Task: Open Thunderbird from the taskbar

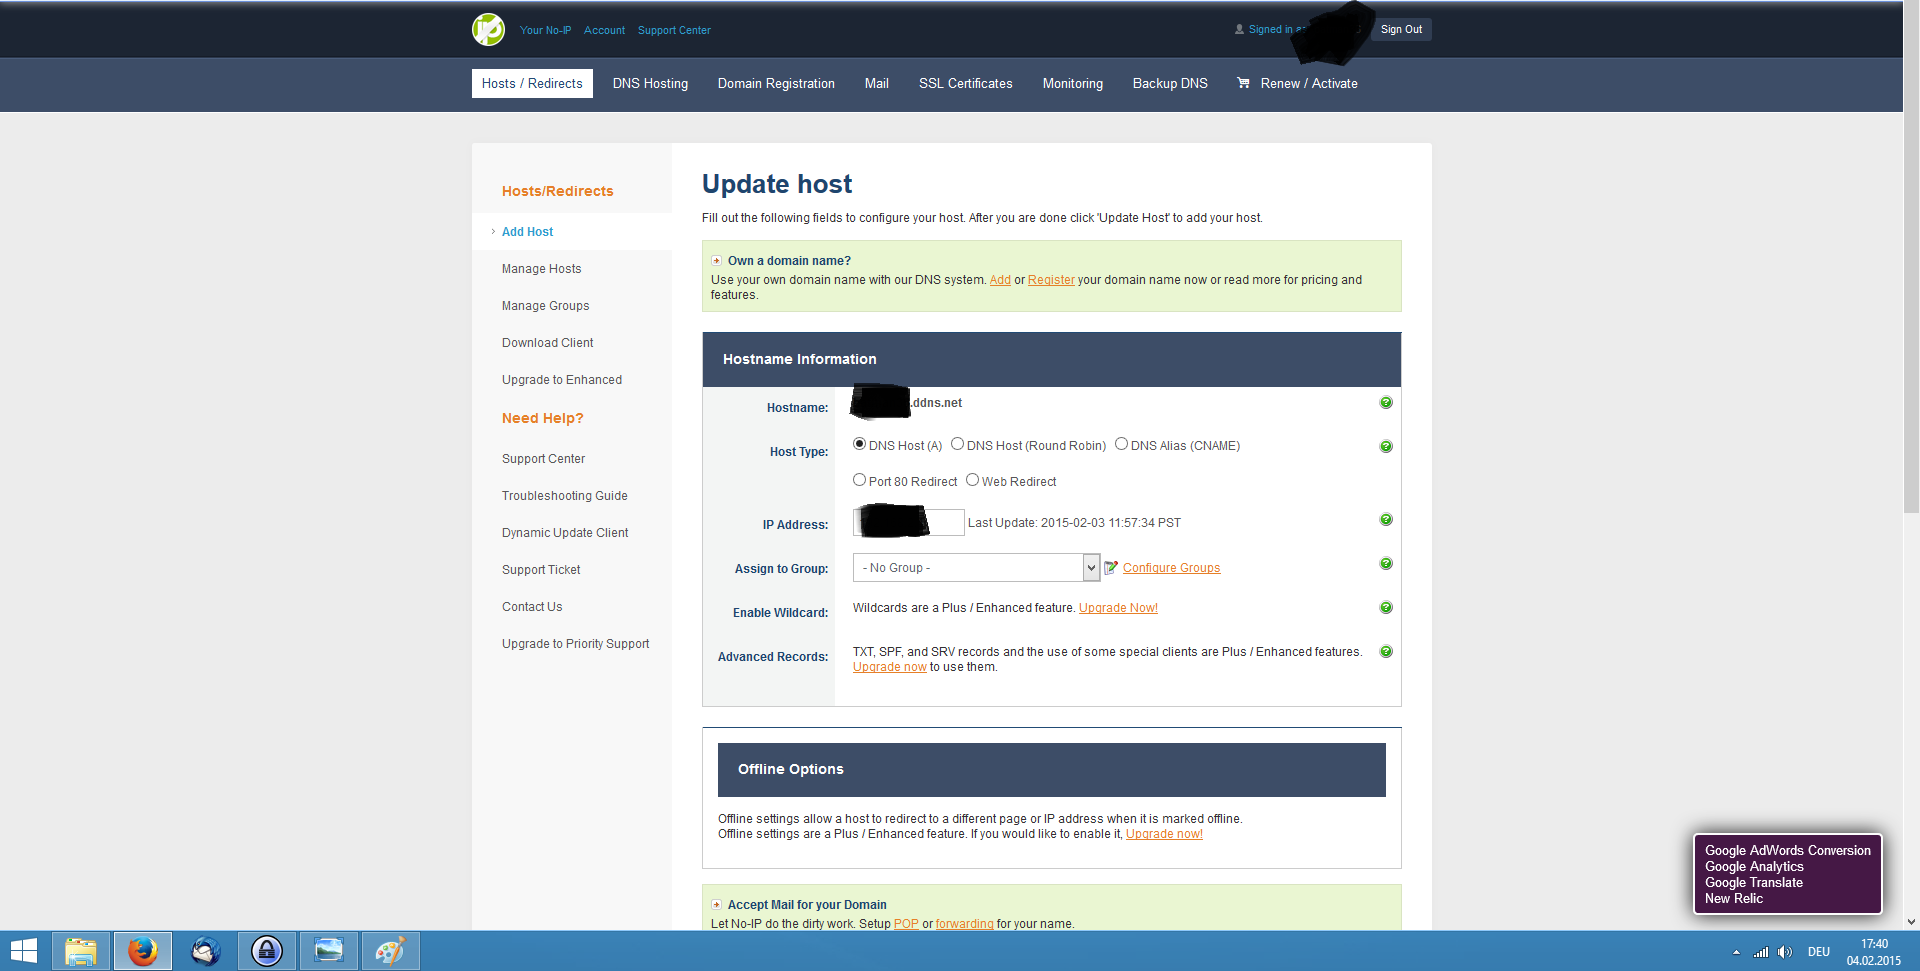Action: 205,951
